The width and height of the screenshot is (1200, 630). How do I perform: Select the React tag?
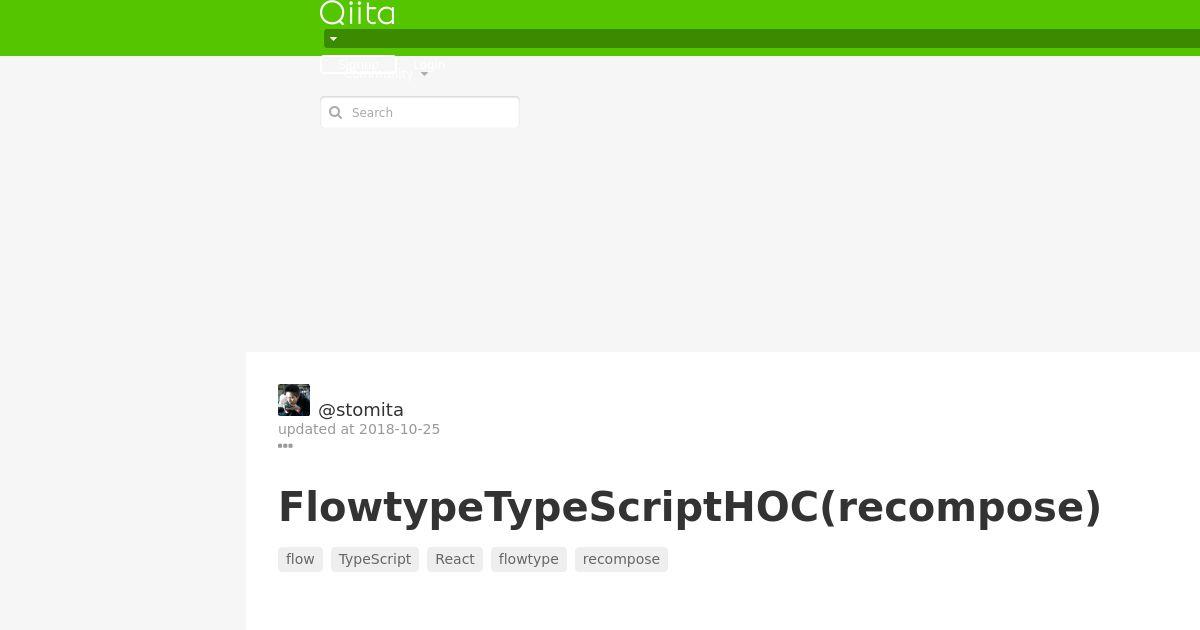coord(455,559)
